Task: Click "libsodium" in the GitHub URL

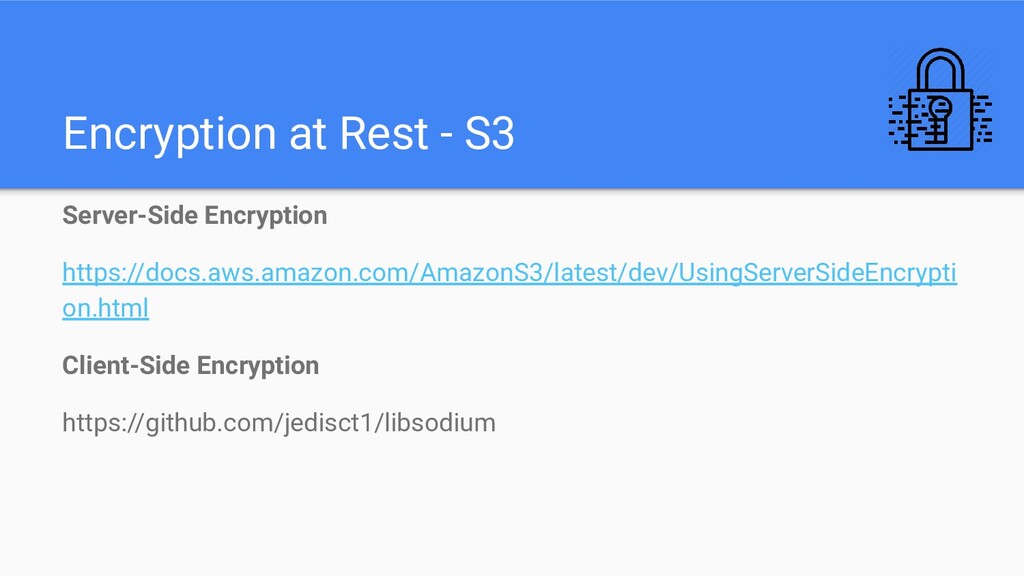Action: pyautogui.click(x=440, y=423)
